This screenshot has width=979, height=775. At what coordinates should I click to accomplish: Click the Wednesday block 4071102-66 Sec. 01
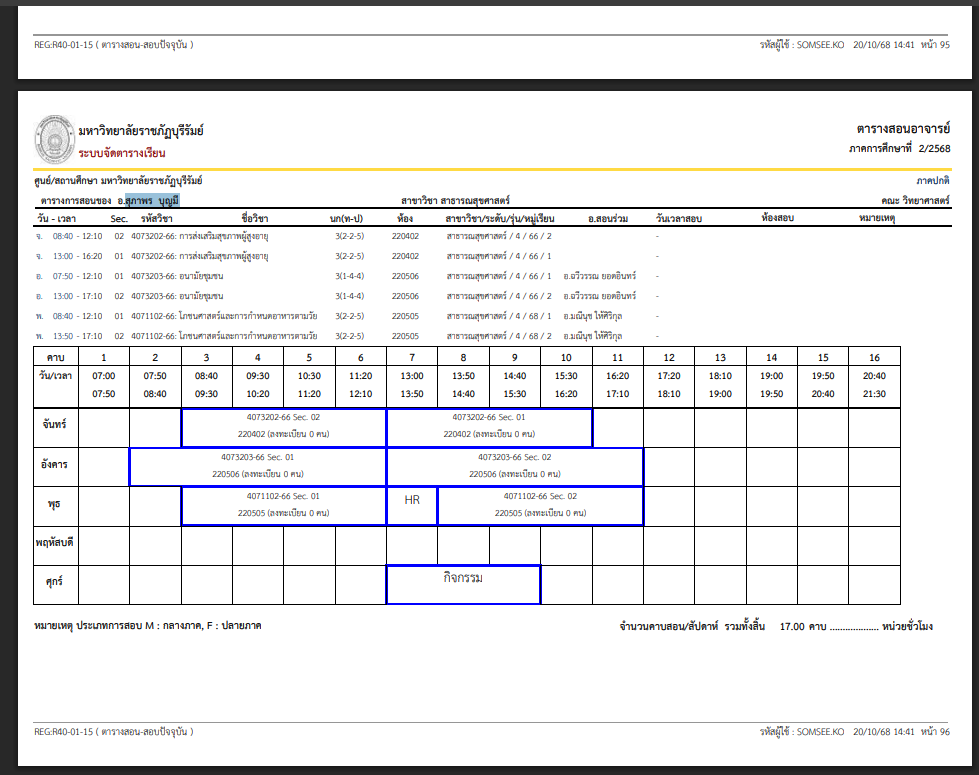pyautogui.click(x=283, y=506)
